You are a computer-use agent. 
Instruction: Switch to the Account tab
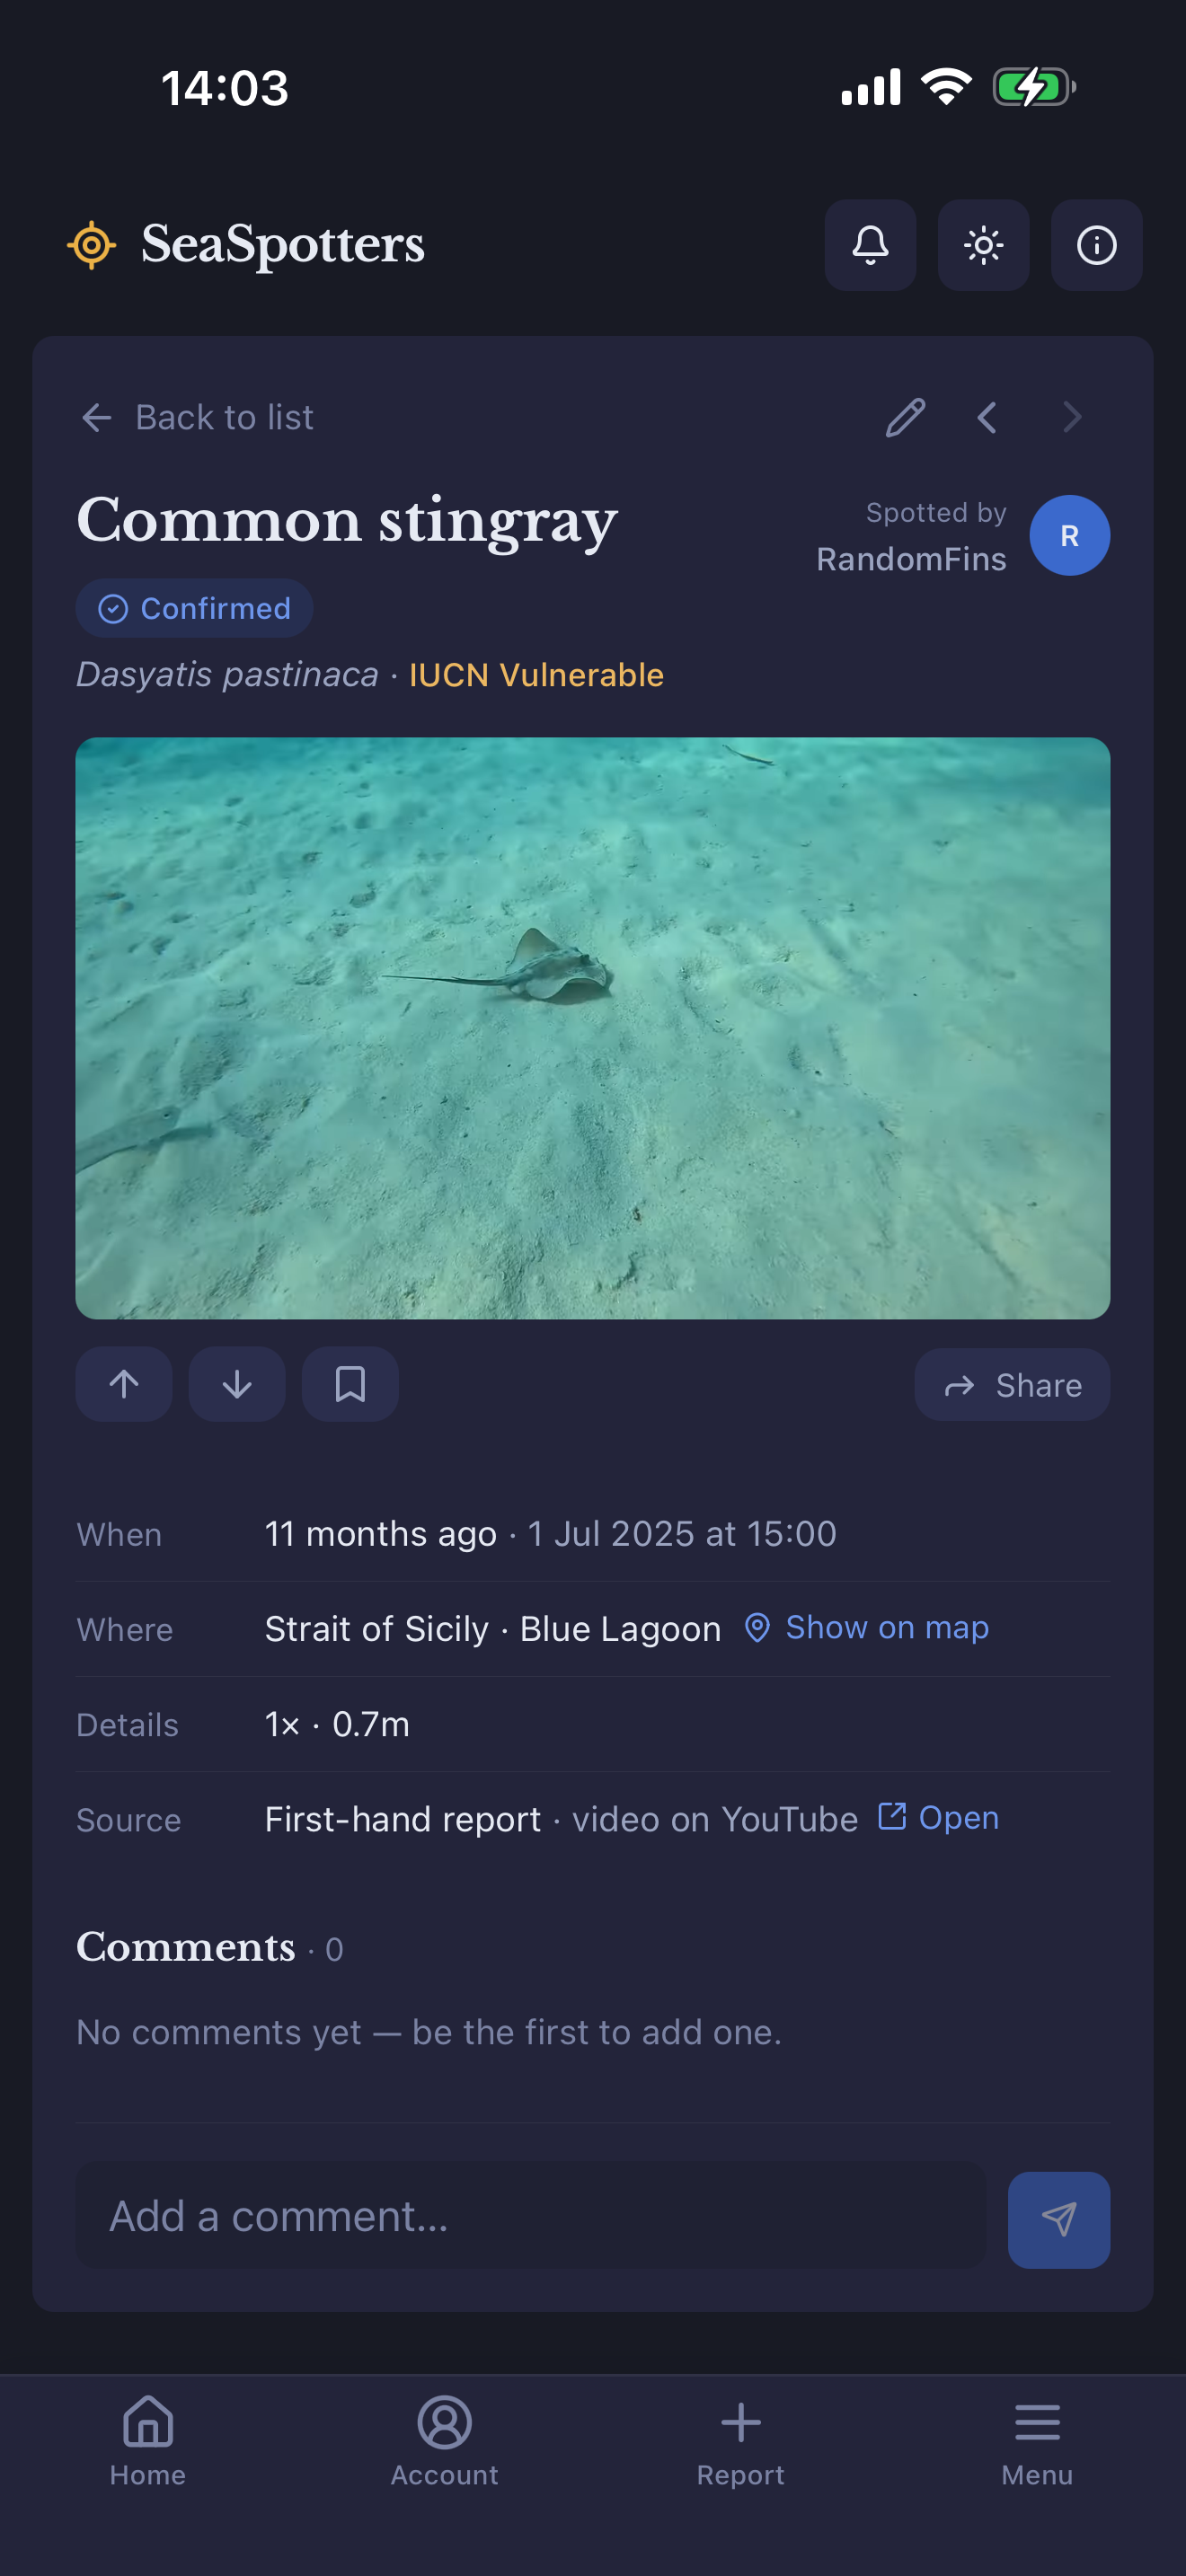(x=444, y=2441)
